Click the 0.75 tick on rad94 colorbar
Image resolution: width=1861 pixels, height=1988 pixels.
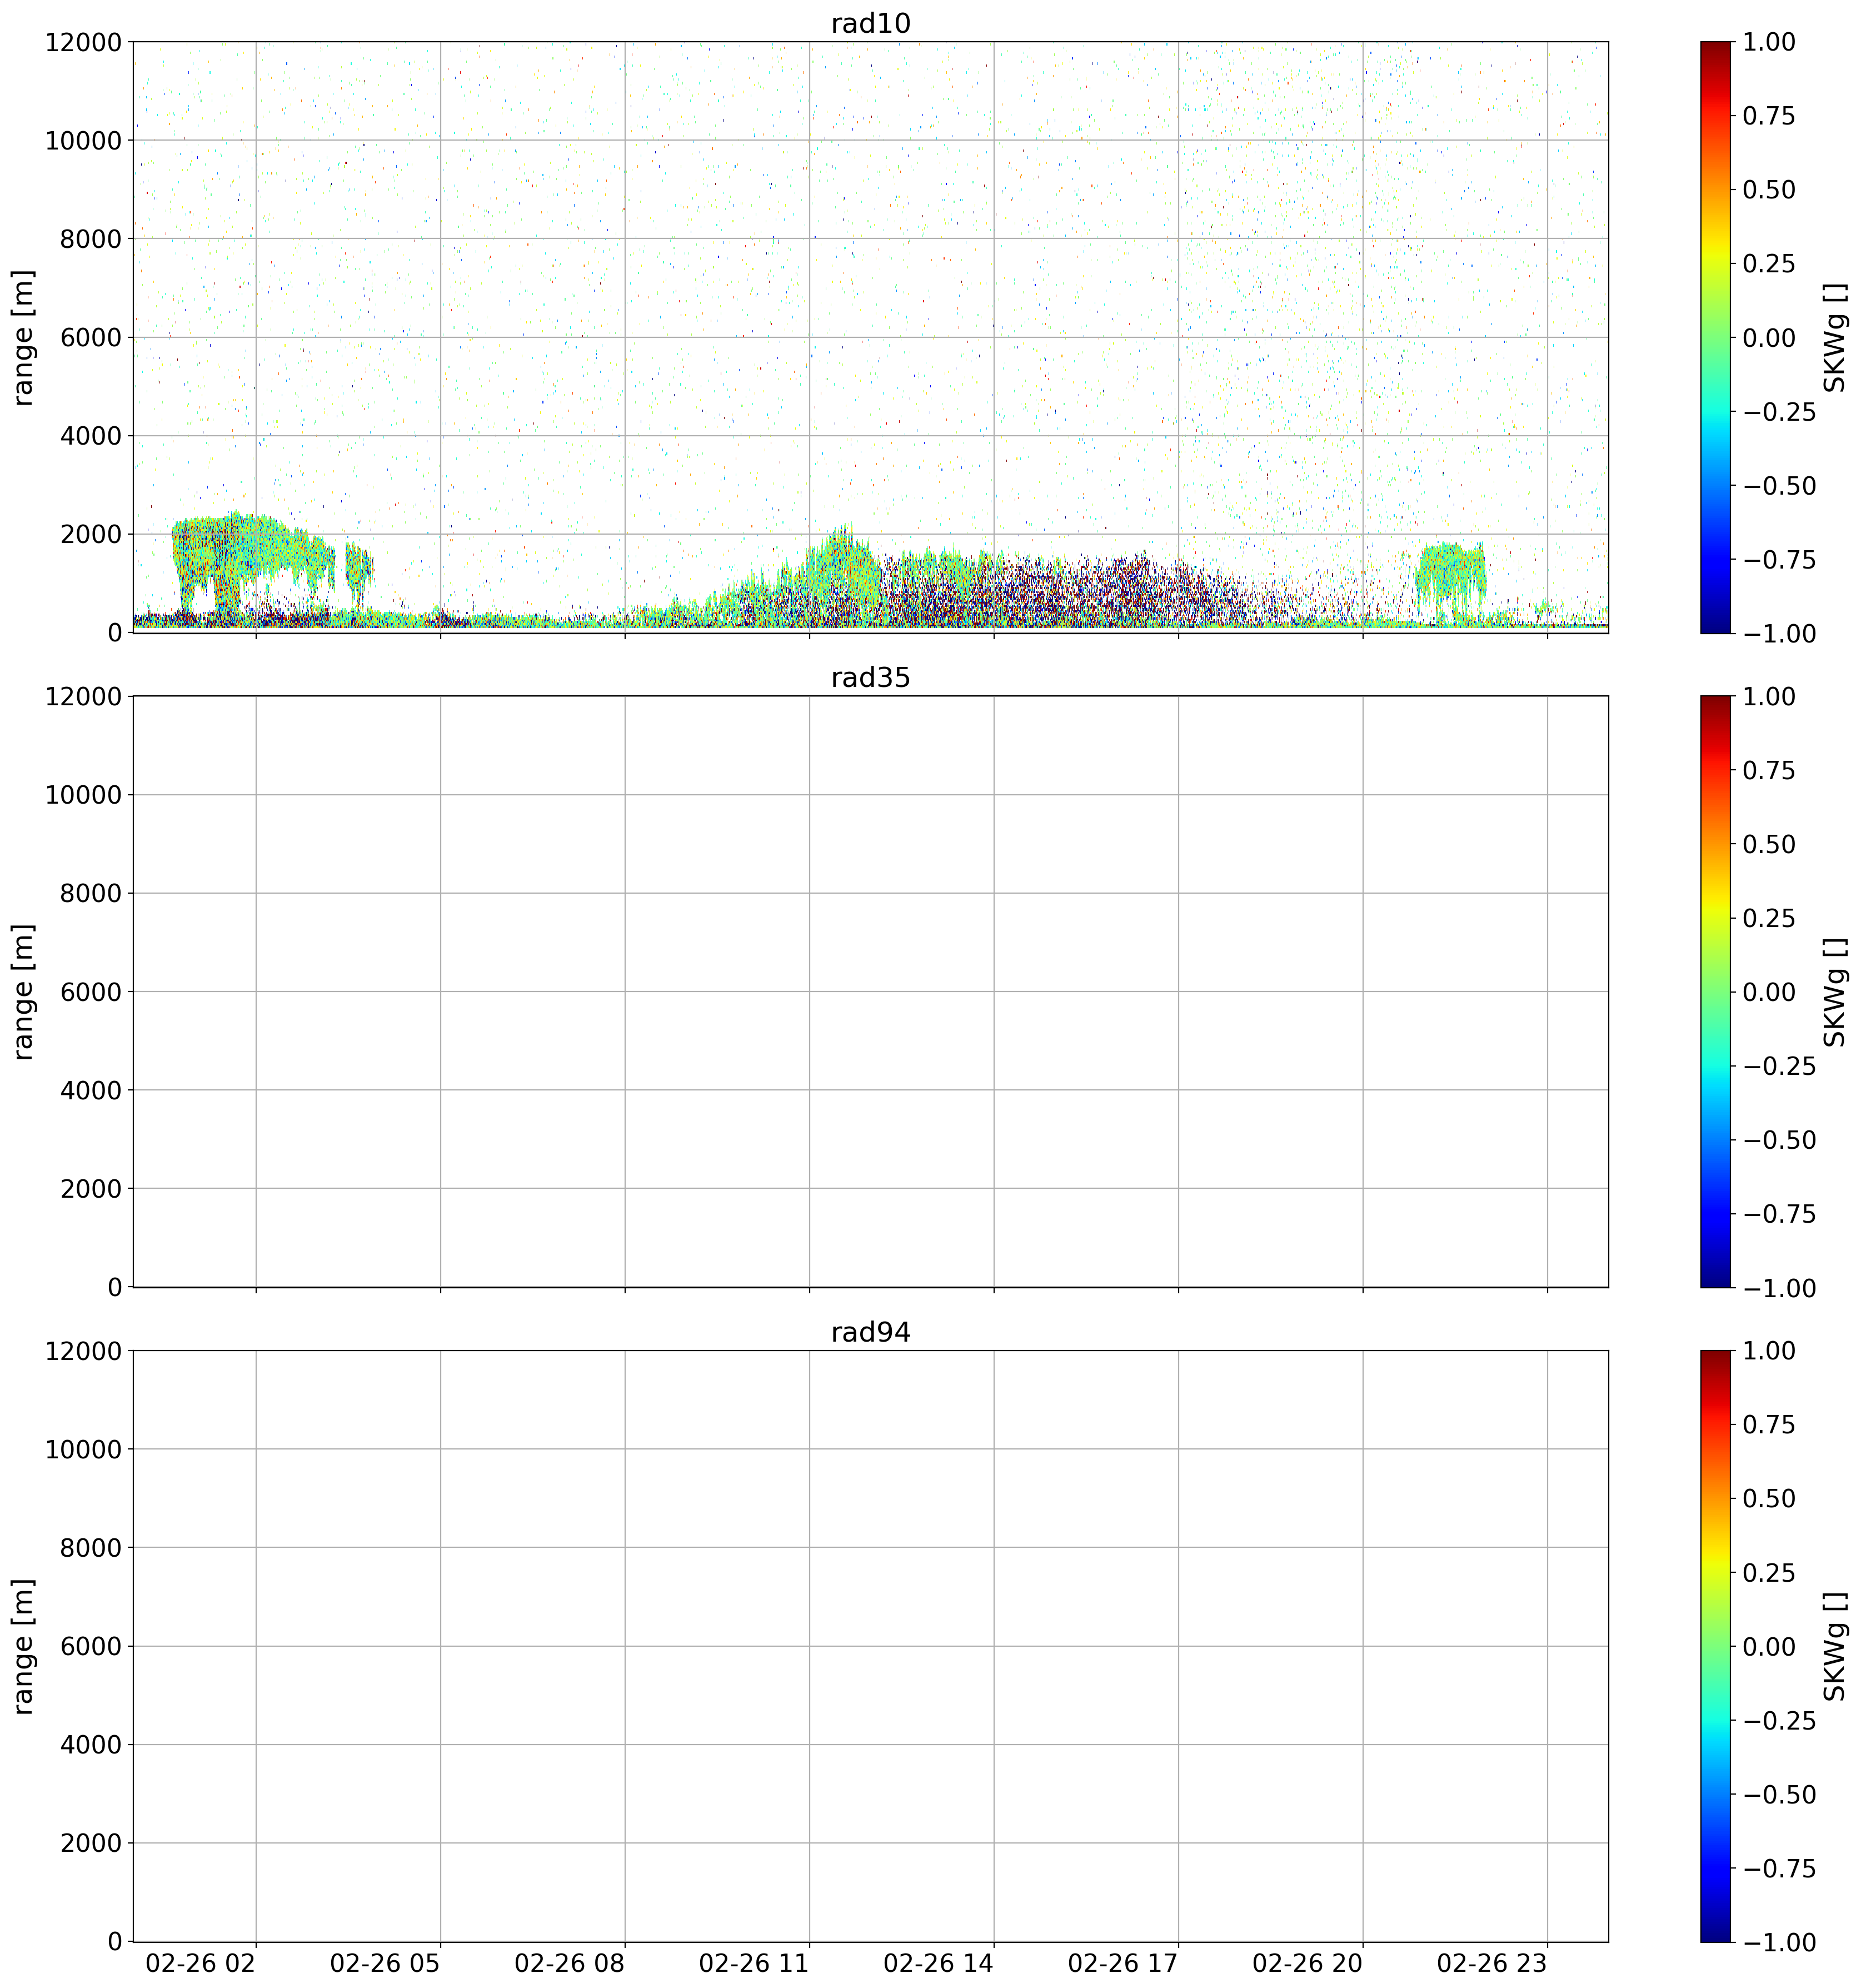tap(1769, 1424)
